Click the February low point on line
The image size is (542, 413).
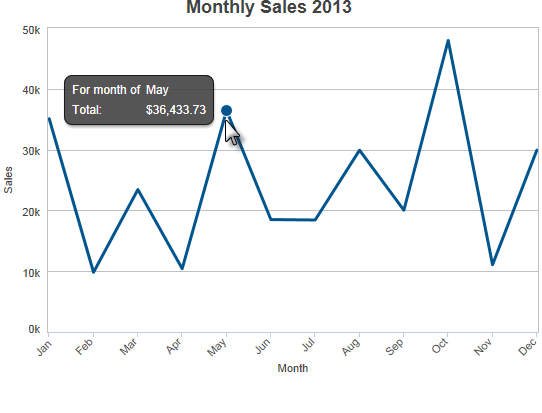click(93, 272)
